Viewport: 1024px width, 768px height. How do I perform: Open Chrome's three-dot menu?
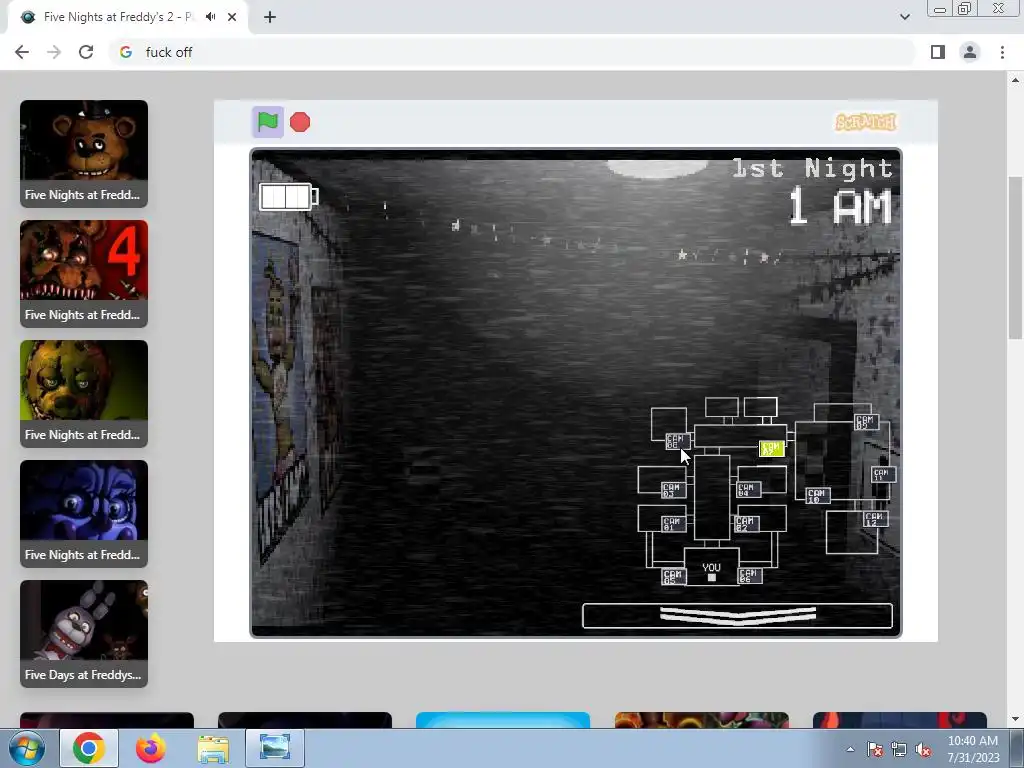(x=1002, y=52)
